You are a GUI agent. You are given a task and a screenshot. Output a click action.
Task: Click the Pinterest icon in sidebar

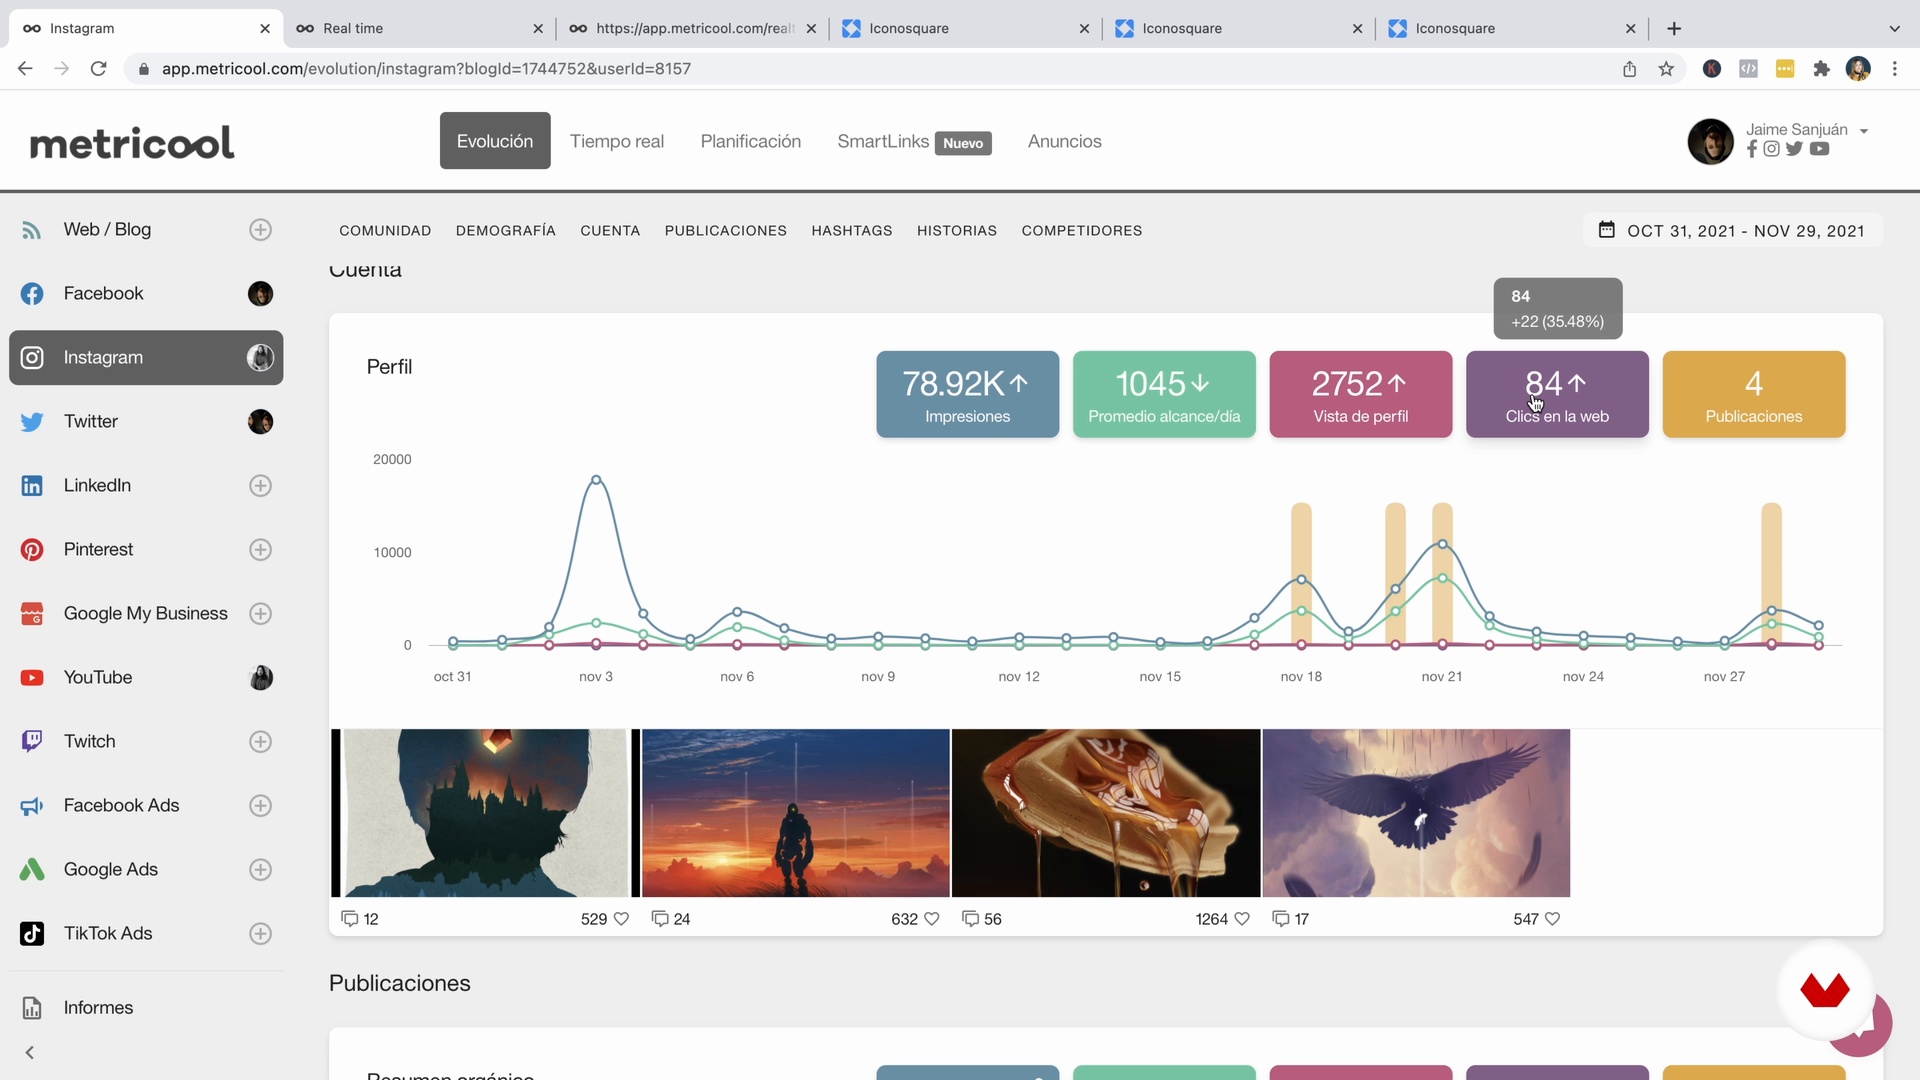pyautogui.click(x=32, y=550)
